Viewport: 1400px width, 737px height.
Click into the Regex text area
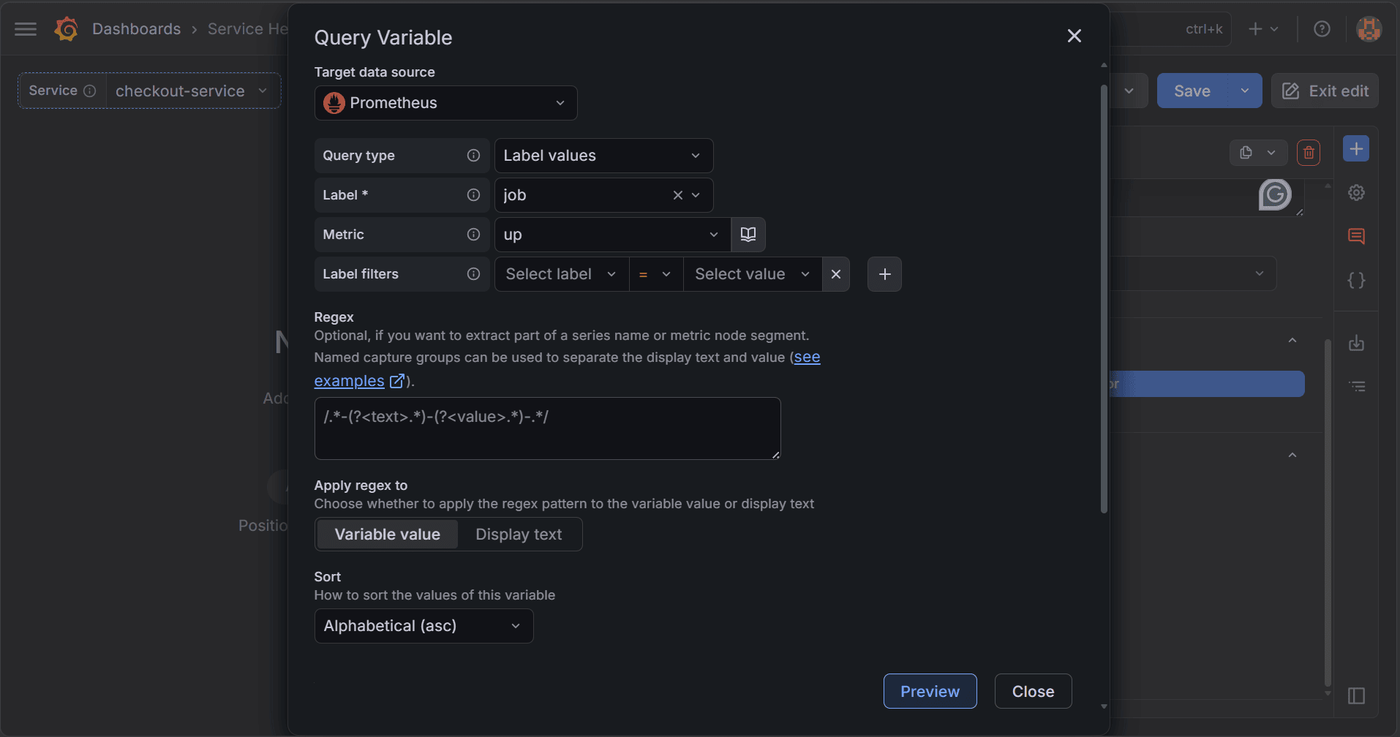(x=547, y=428)
